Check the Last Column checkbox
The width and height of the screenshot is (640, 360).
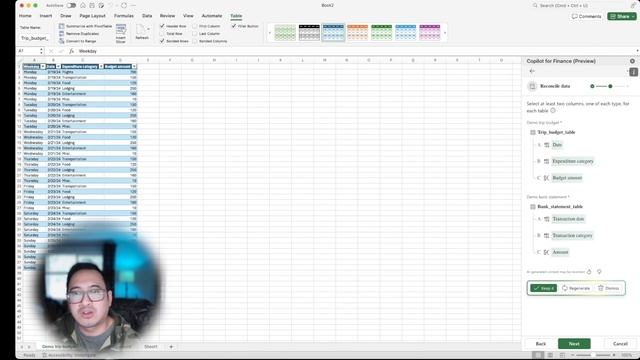(195, 33)
